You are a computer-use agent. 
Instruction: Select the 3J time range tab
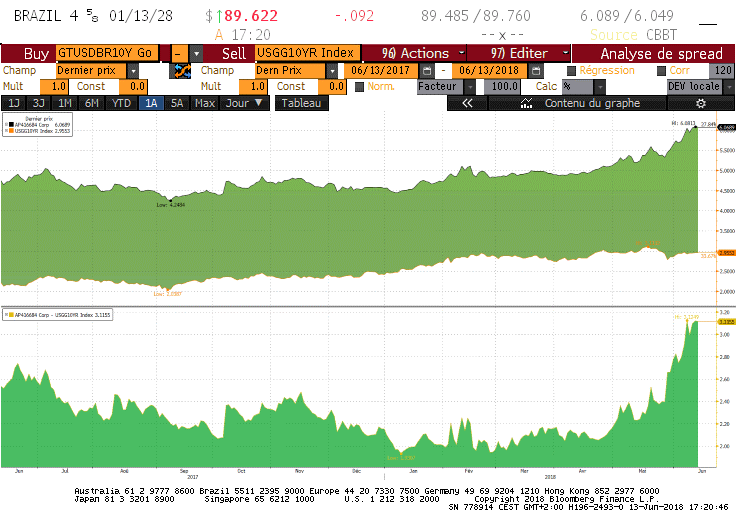coord(38,103)
